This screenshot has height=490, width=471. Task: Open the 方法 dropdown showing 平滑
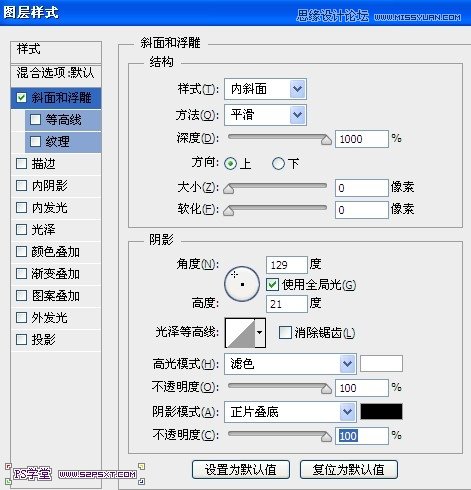click(265, 115)
